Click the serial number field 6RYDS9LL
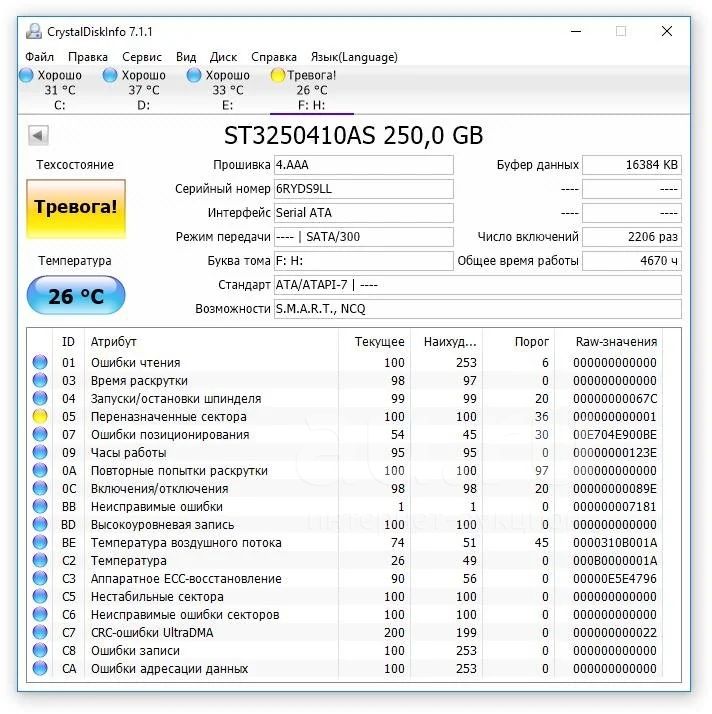This screenshot has width=712, height=714. tap(363, 189)
